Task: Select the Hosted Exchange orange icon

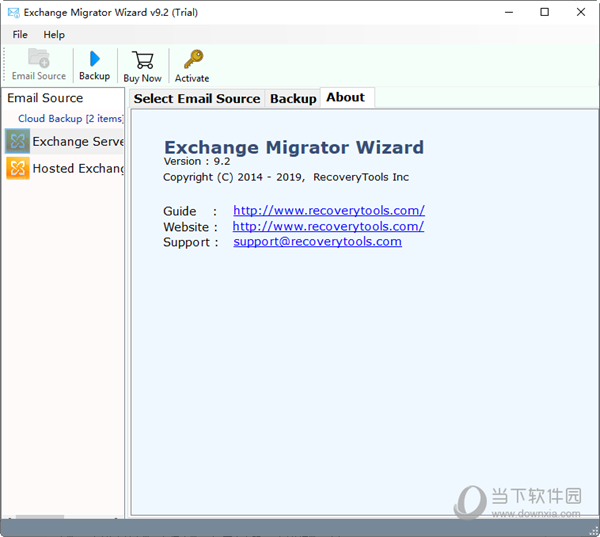Action: click(x=18, y=168)
